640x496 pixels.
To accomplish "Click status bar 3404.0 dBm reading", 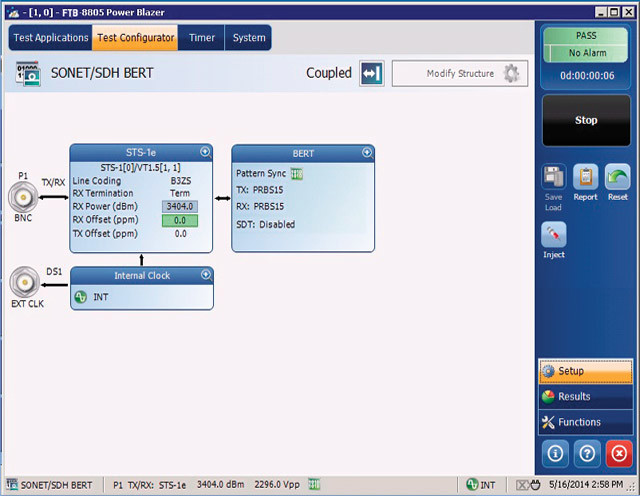I will click(x=220, y=485).
